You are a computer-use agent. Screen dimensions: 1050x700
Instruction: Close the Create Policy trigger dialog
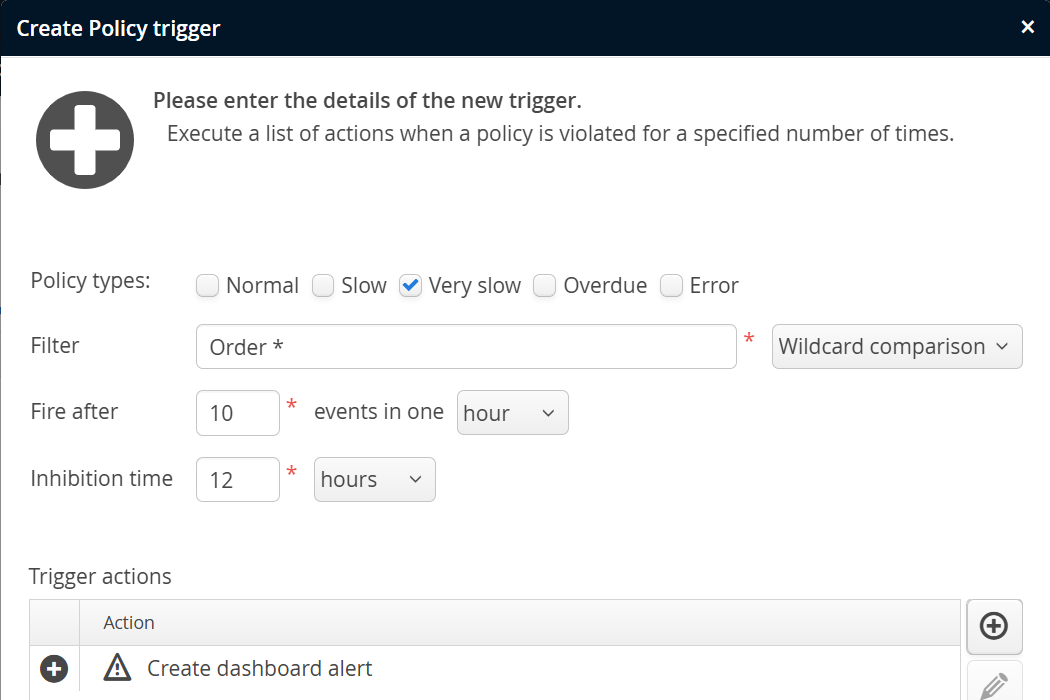[1027, 27]
